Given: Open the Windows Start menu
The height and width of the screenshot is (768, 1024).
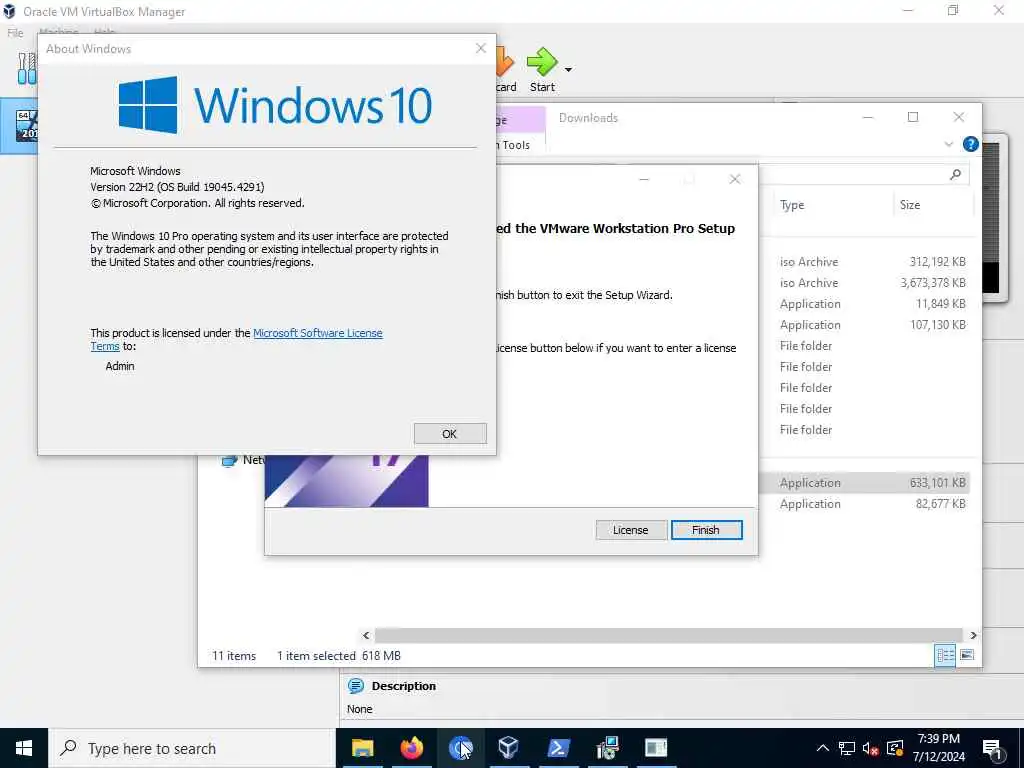Looking at the screenshot, I should point(24,748).
